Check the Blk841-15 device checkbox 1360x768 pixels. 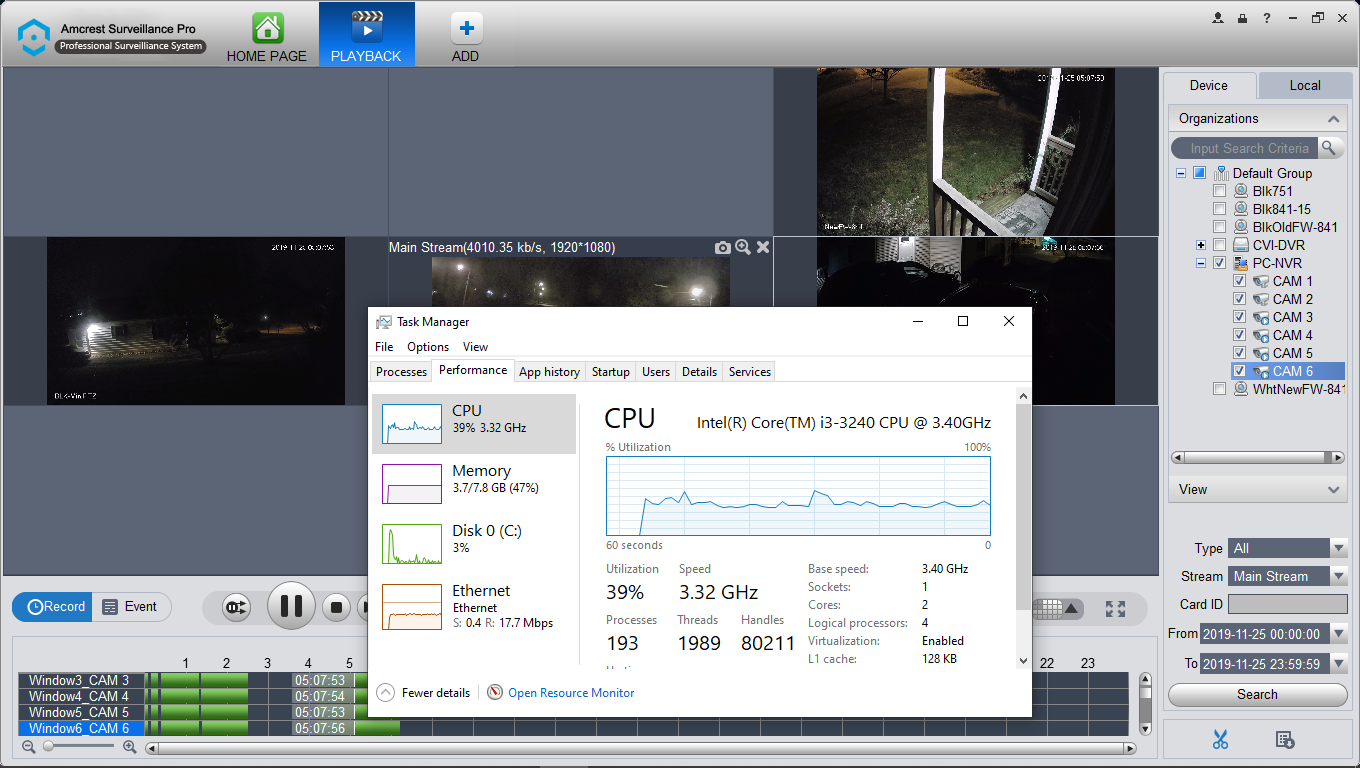(x=1219, y=209)
